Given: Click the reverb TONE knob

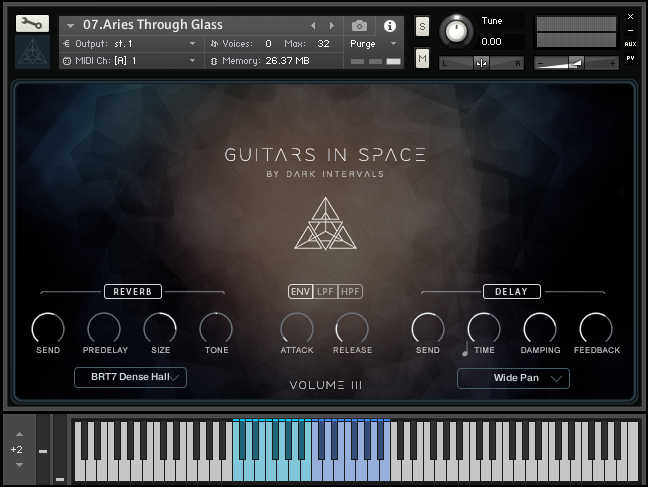Looking at the screenshot, I should pos(216,329).
